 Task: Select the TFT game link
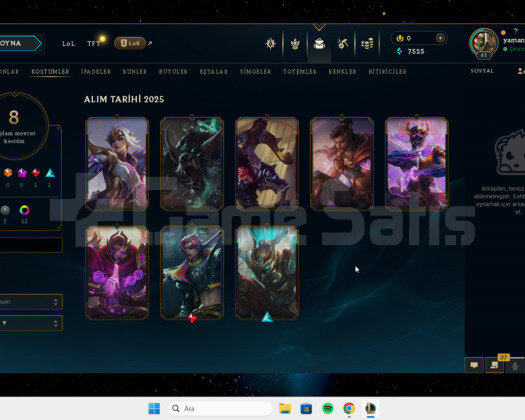93,44
